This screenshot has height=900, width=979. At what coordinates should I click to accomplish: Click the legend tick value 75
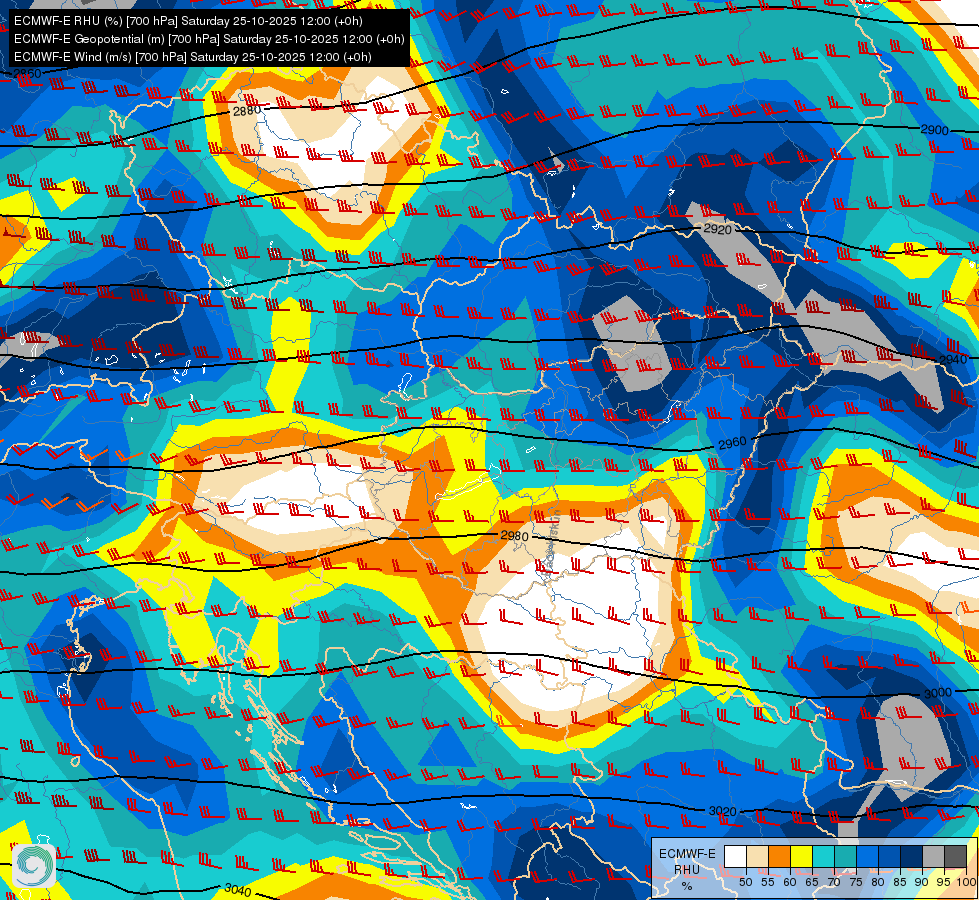point(856,882)
